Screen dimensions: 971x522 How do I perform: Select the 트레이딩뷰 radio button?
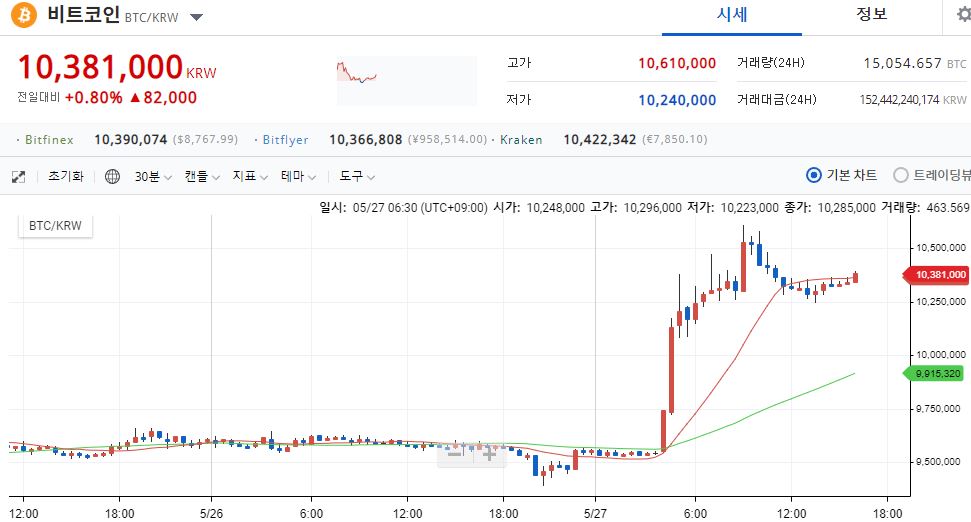(900, 175)
